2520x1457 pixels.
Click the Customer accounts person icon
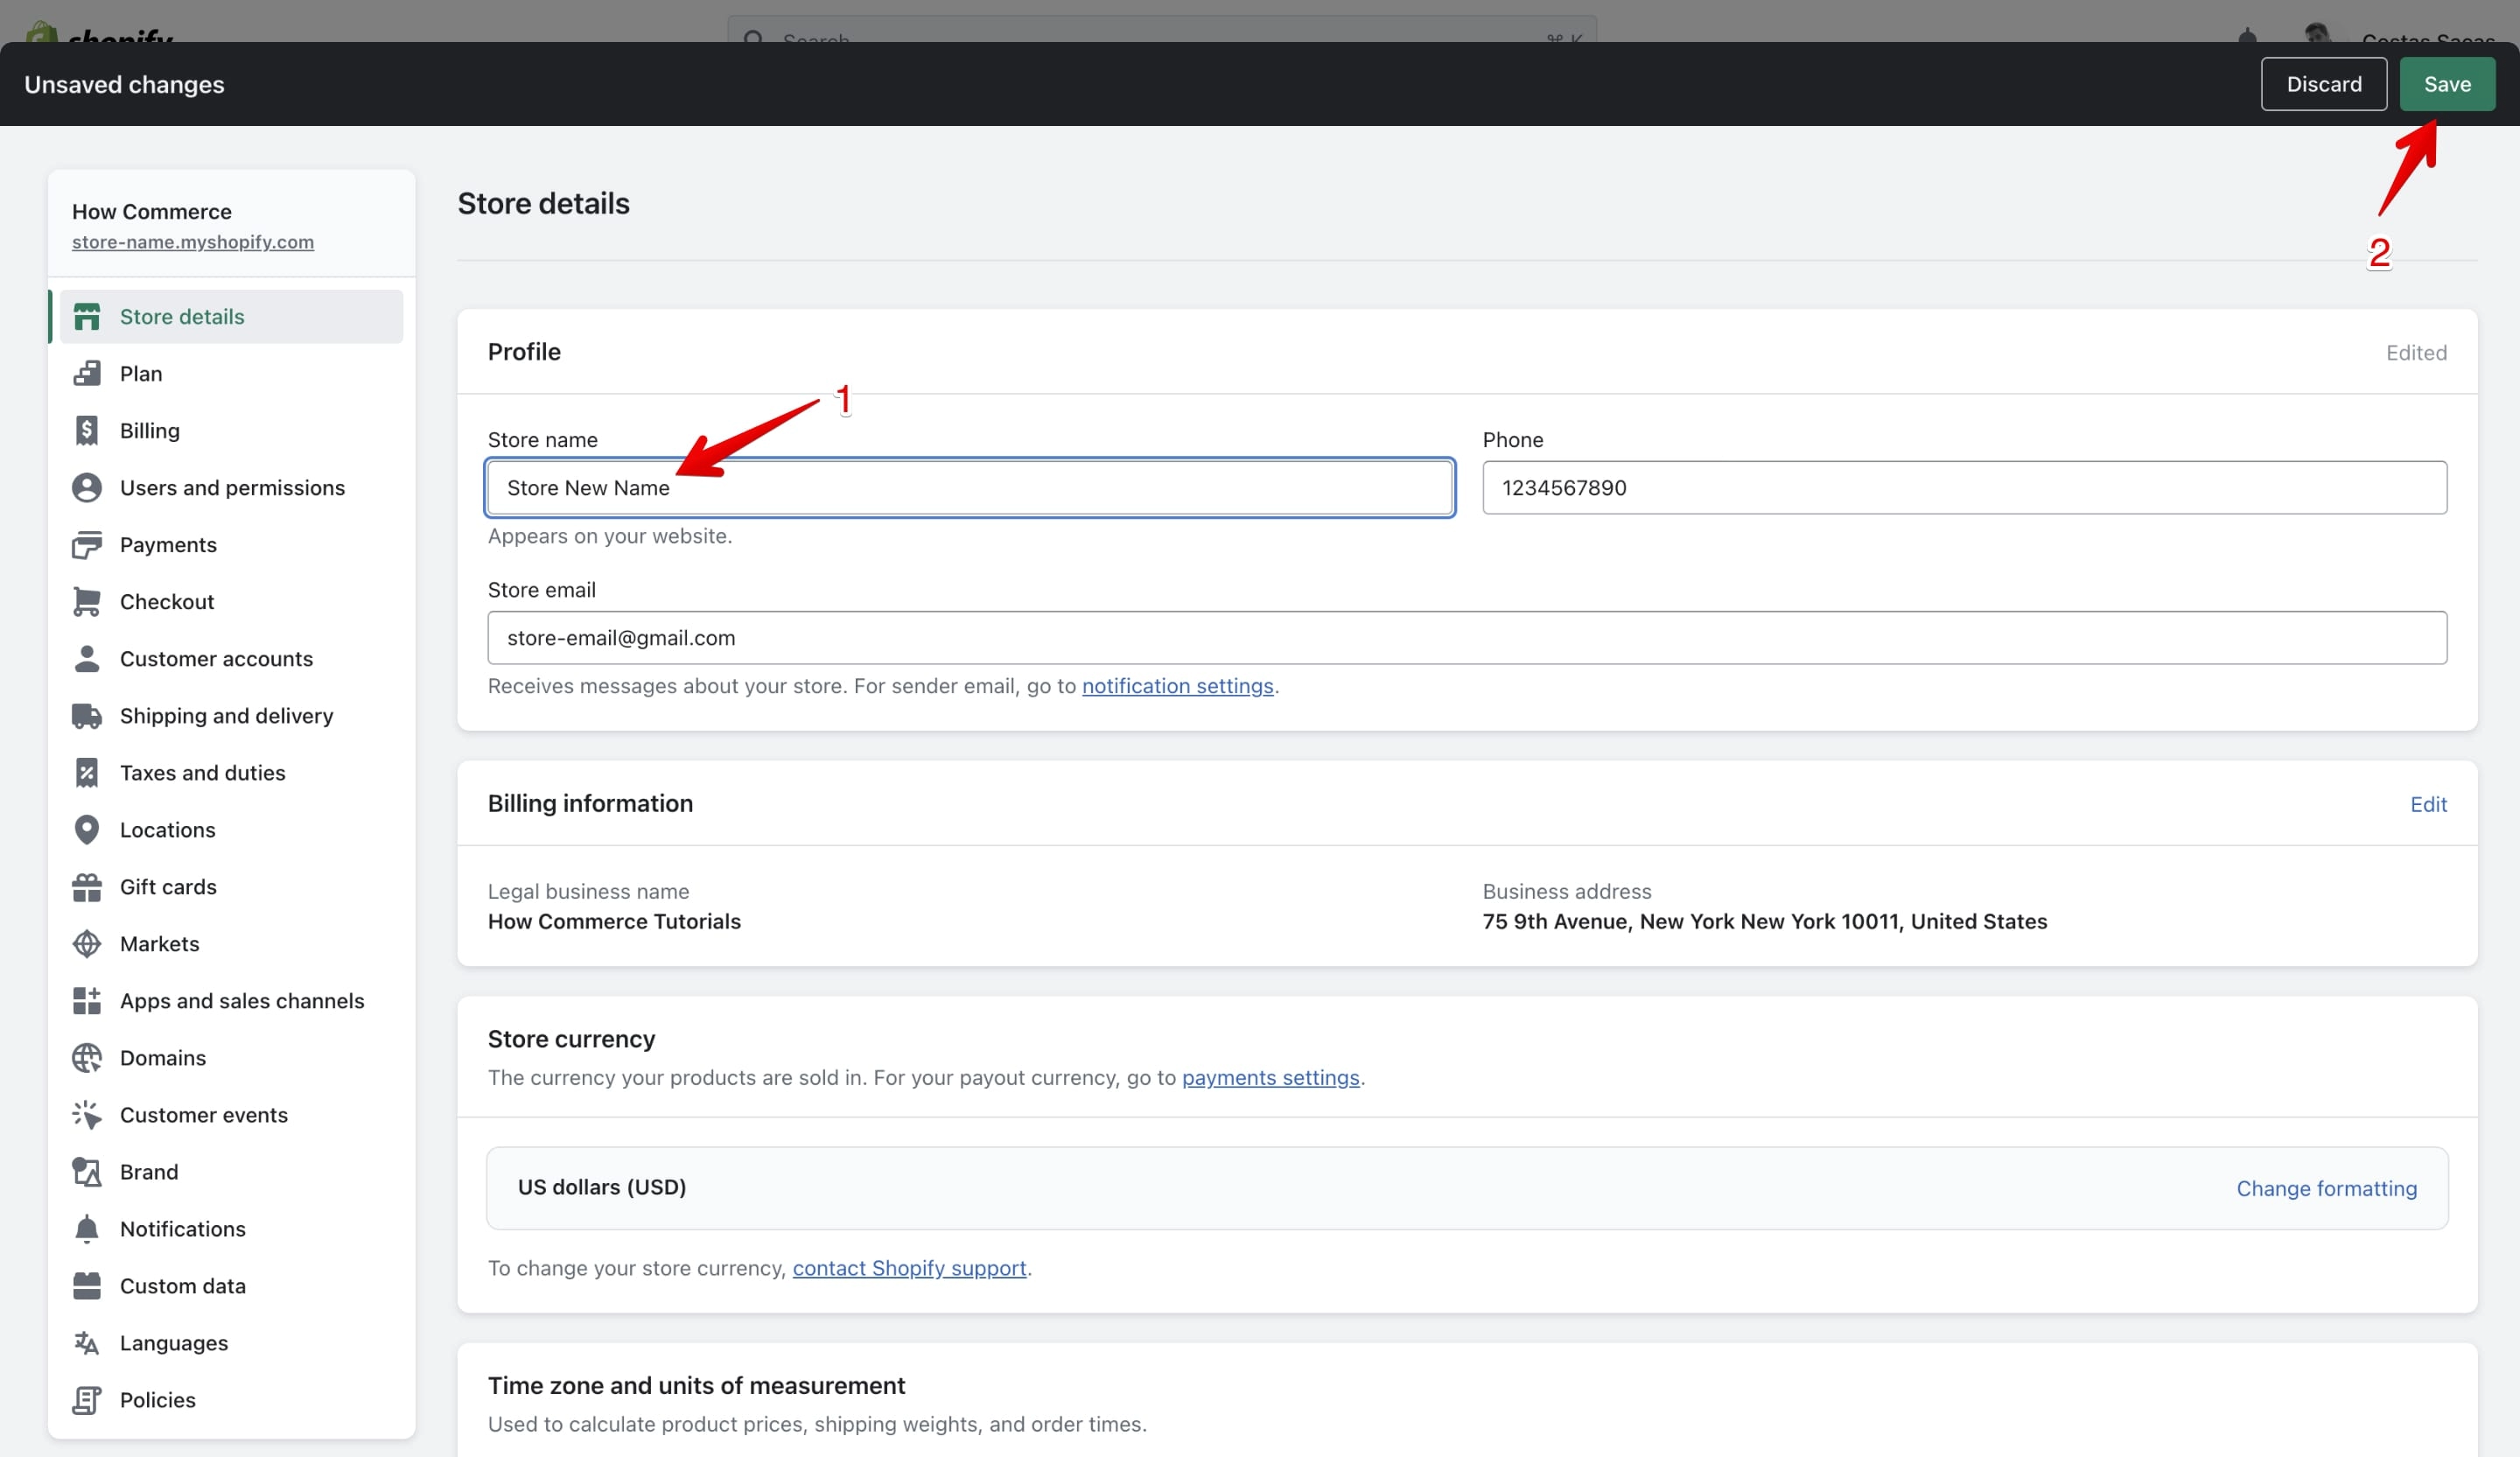click(x=87, y=659)
